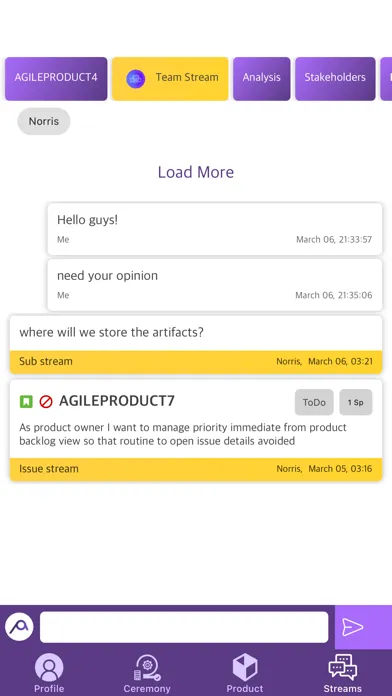Click the ToDo status badge
The image size is (392, 696).
click(x=314, y=403)
